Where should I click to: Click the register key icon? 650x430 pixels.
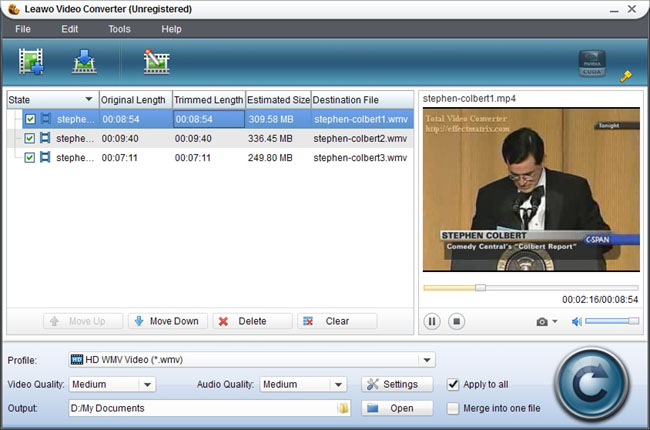[626, 76]
